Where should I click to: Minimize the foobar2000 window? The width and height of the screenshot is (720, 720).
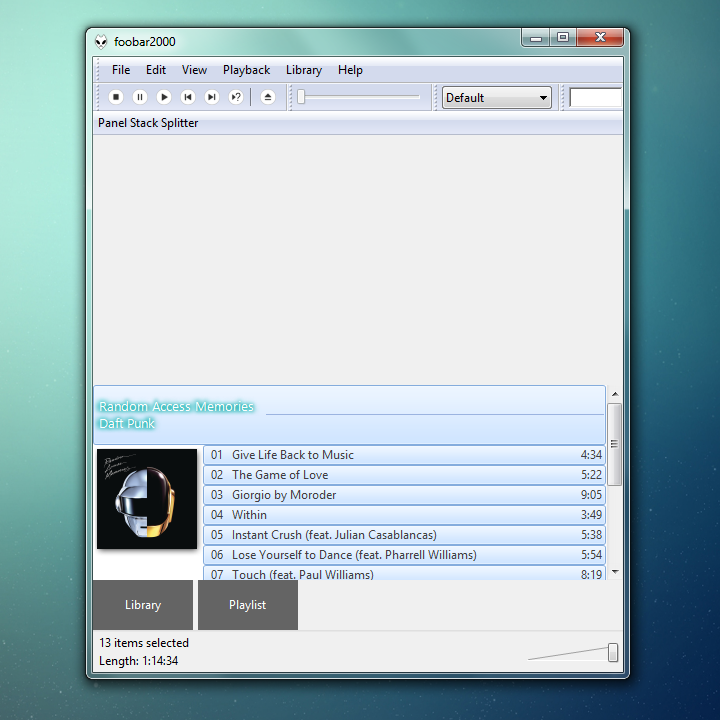point(536,38)
